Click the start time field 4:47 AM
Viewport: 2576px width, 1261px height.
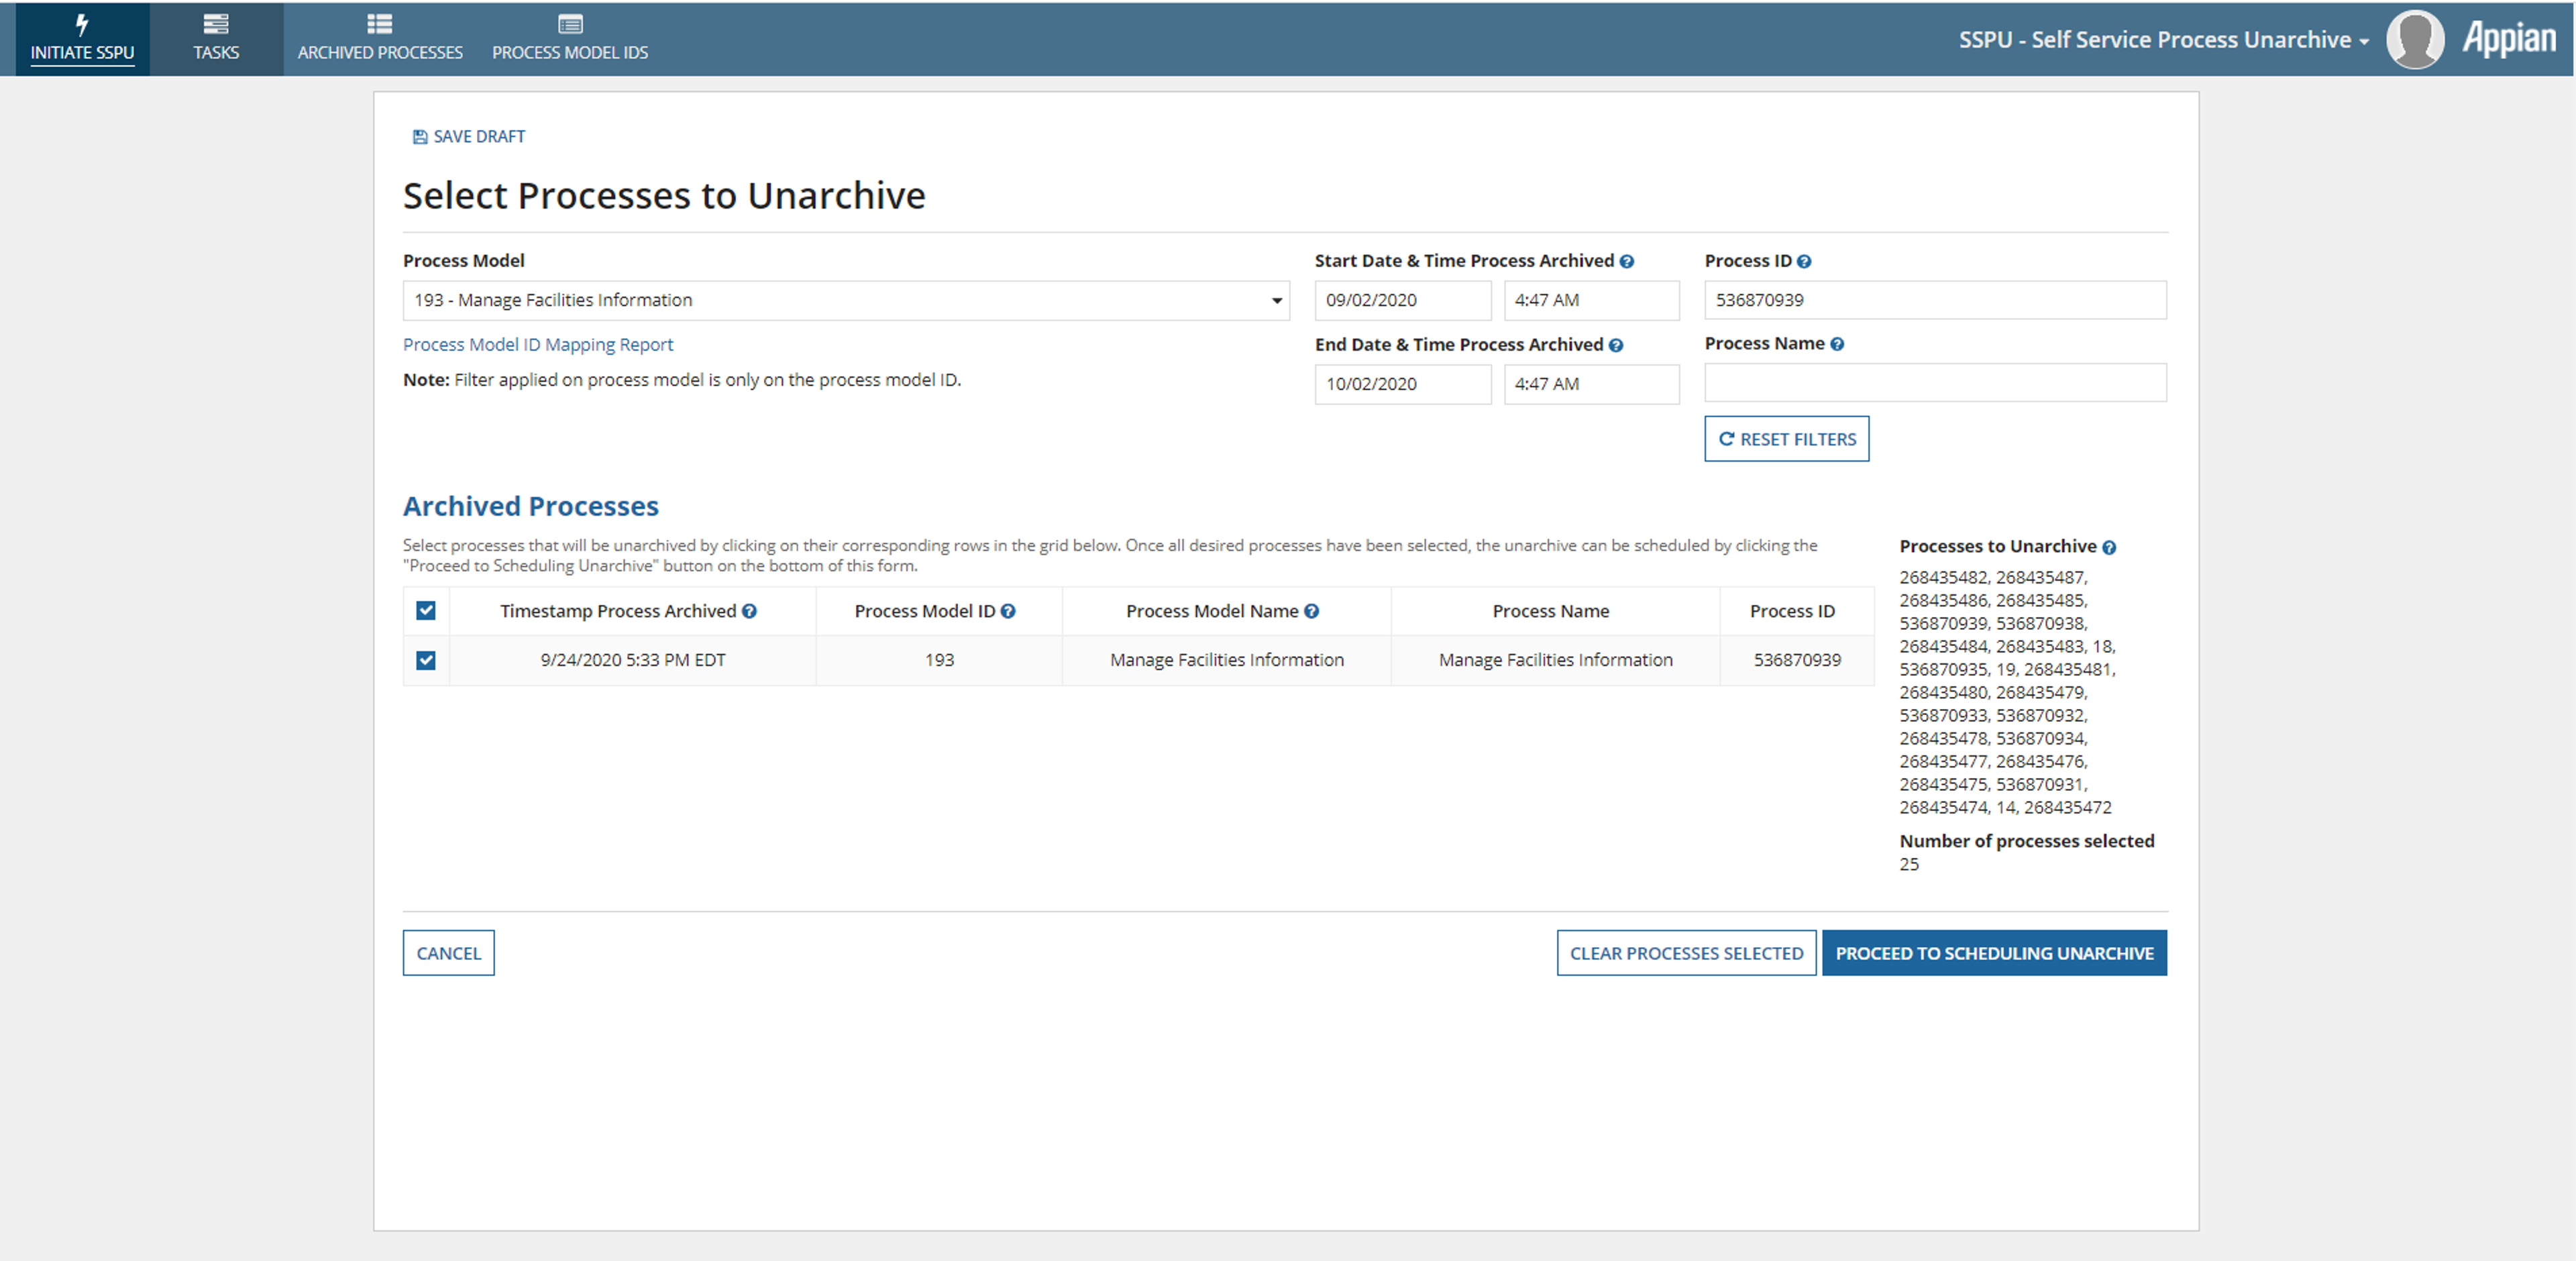coord(1591,300)
